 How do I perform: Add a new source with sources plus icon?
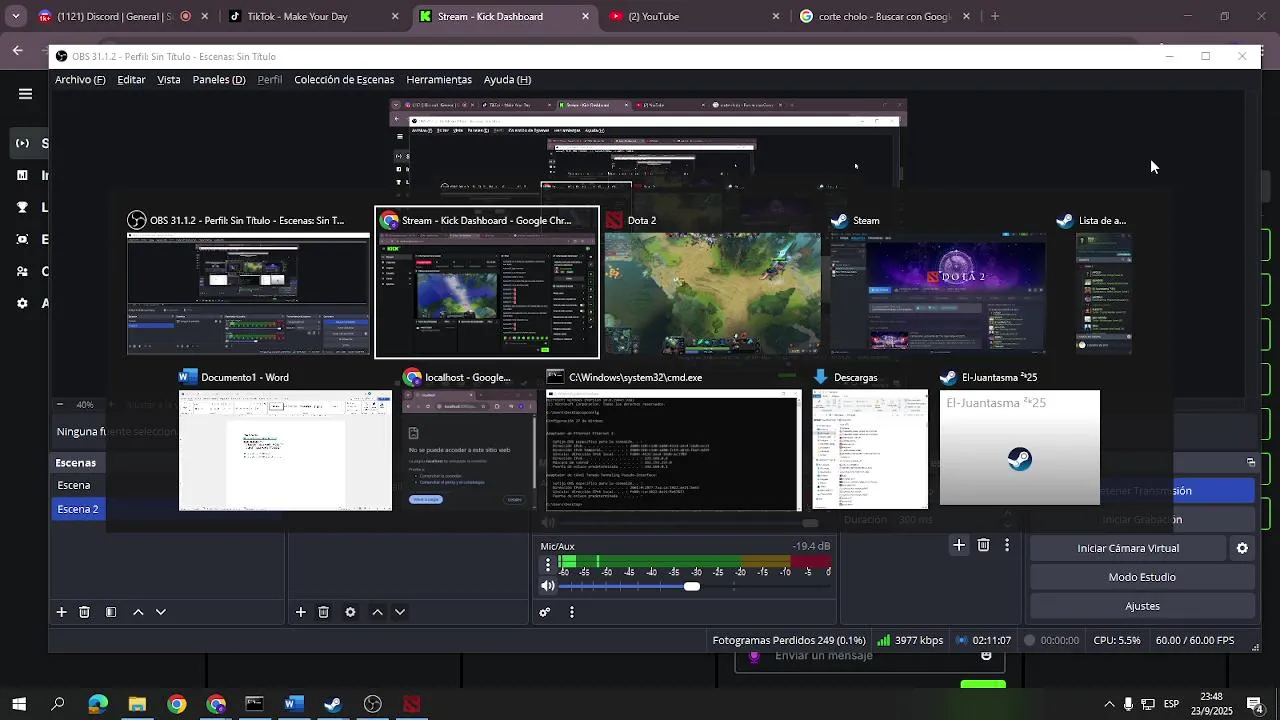300,612
